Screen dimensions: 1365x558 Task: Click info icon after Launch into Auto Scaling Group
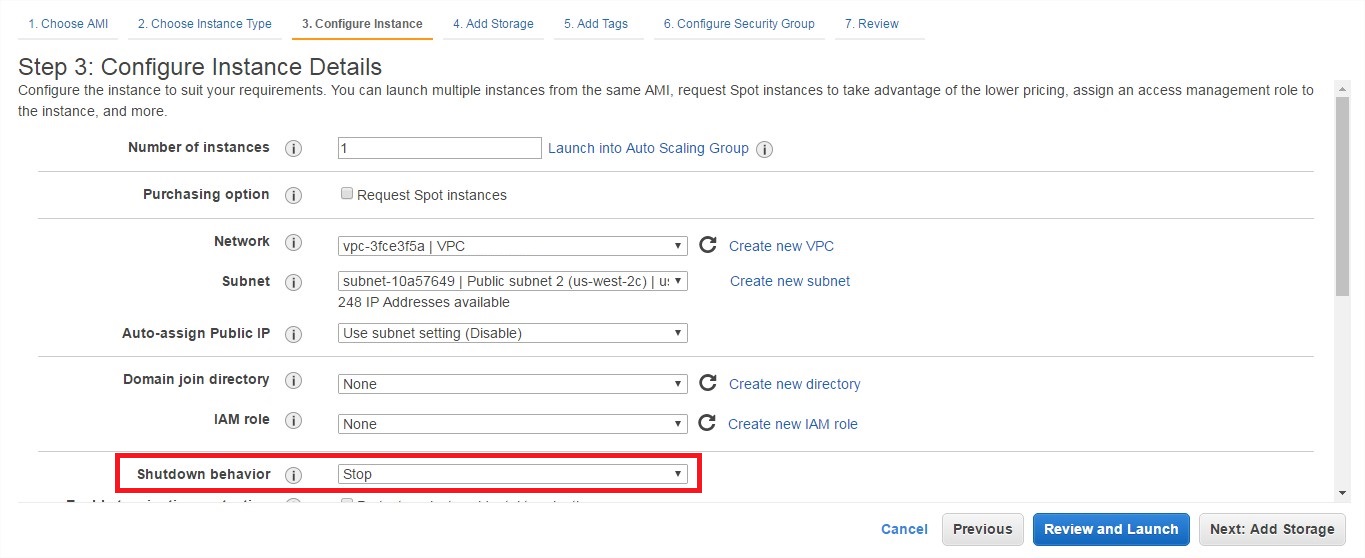[x=764, y=149]
